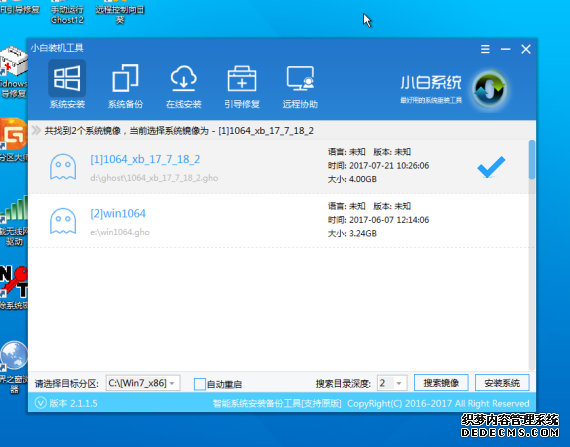Open the globe browser desktop icon

(14, 367)
